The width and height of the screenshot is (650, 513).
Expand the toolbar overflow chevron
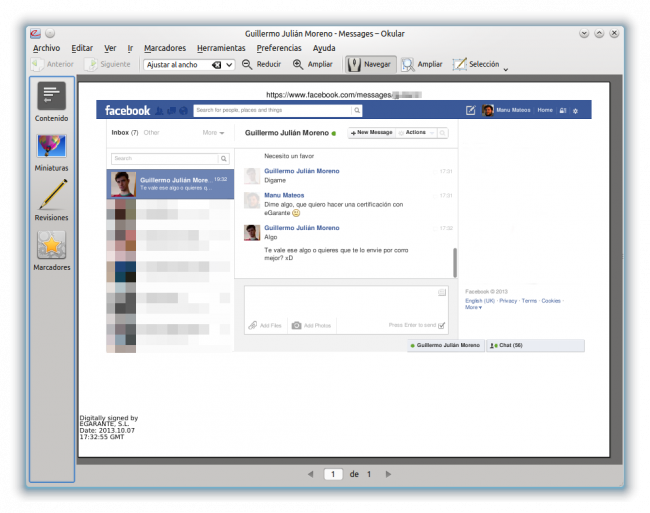tap(506, 69)
